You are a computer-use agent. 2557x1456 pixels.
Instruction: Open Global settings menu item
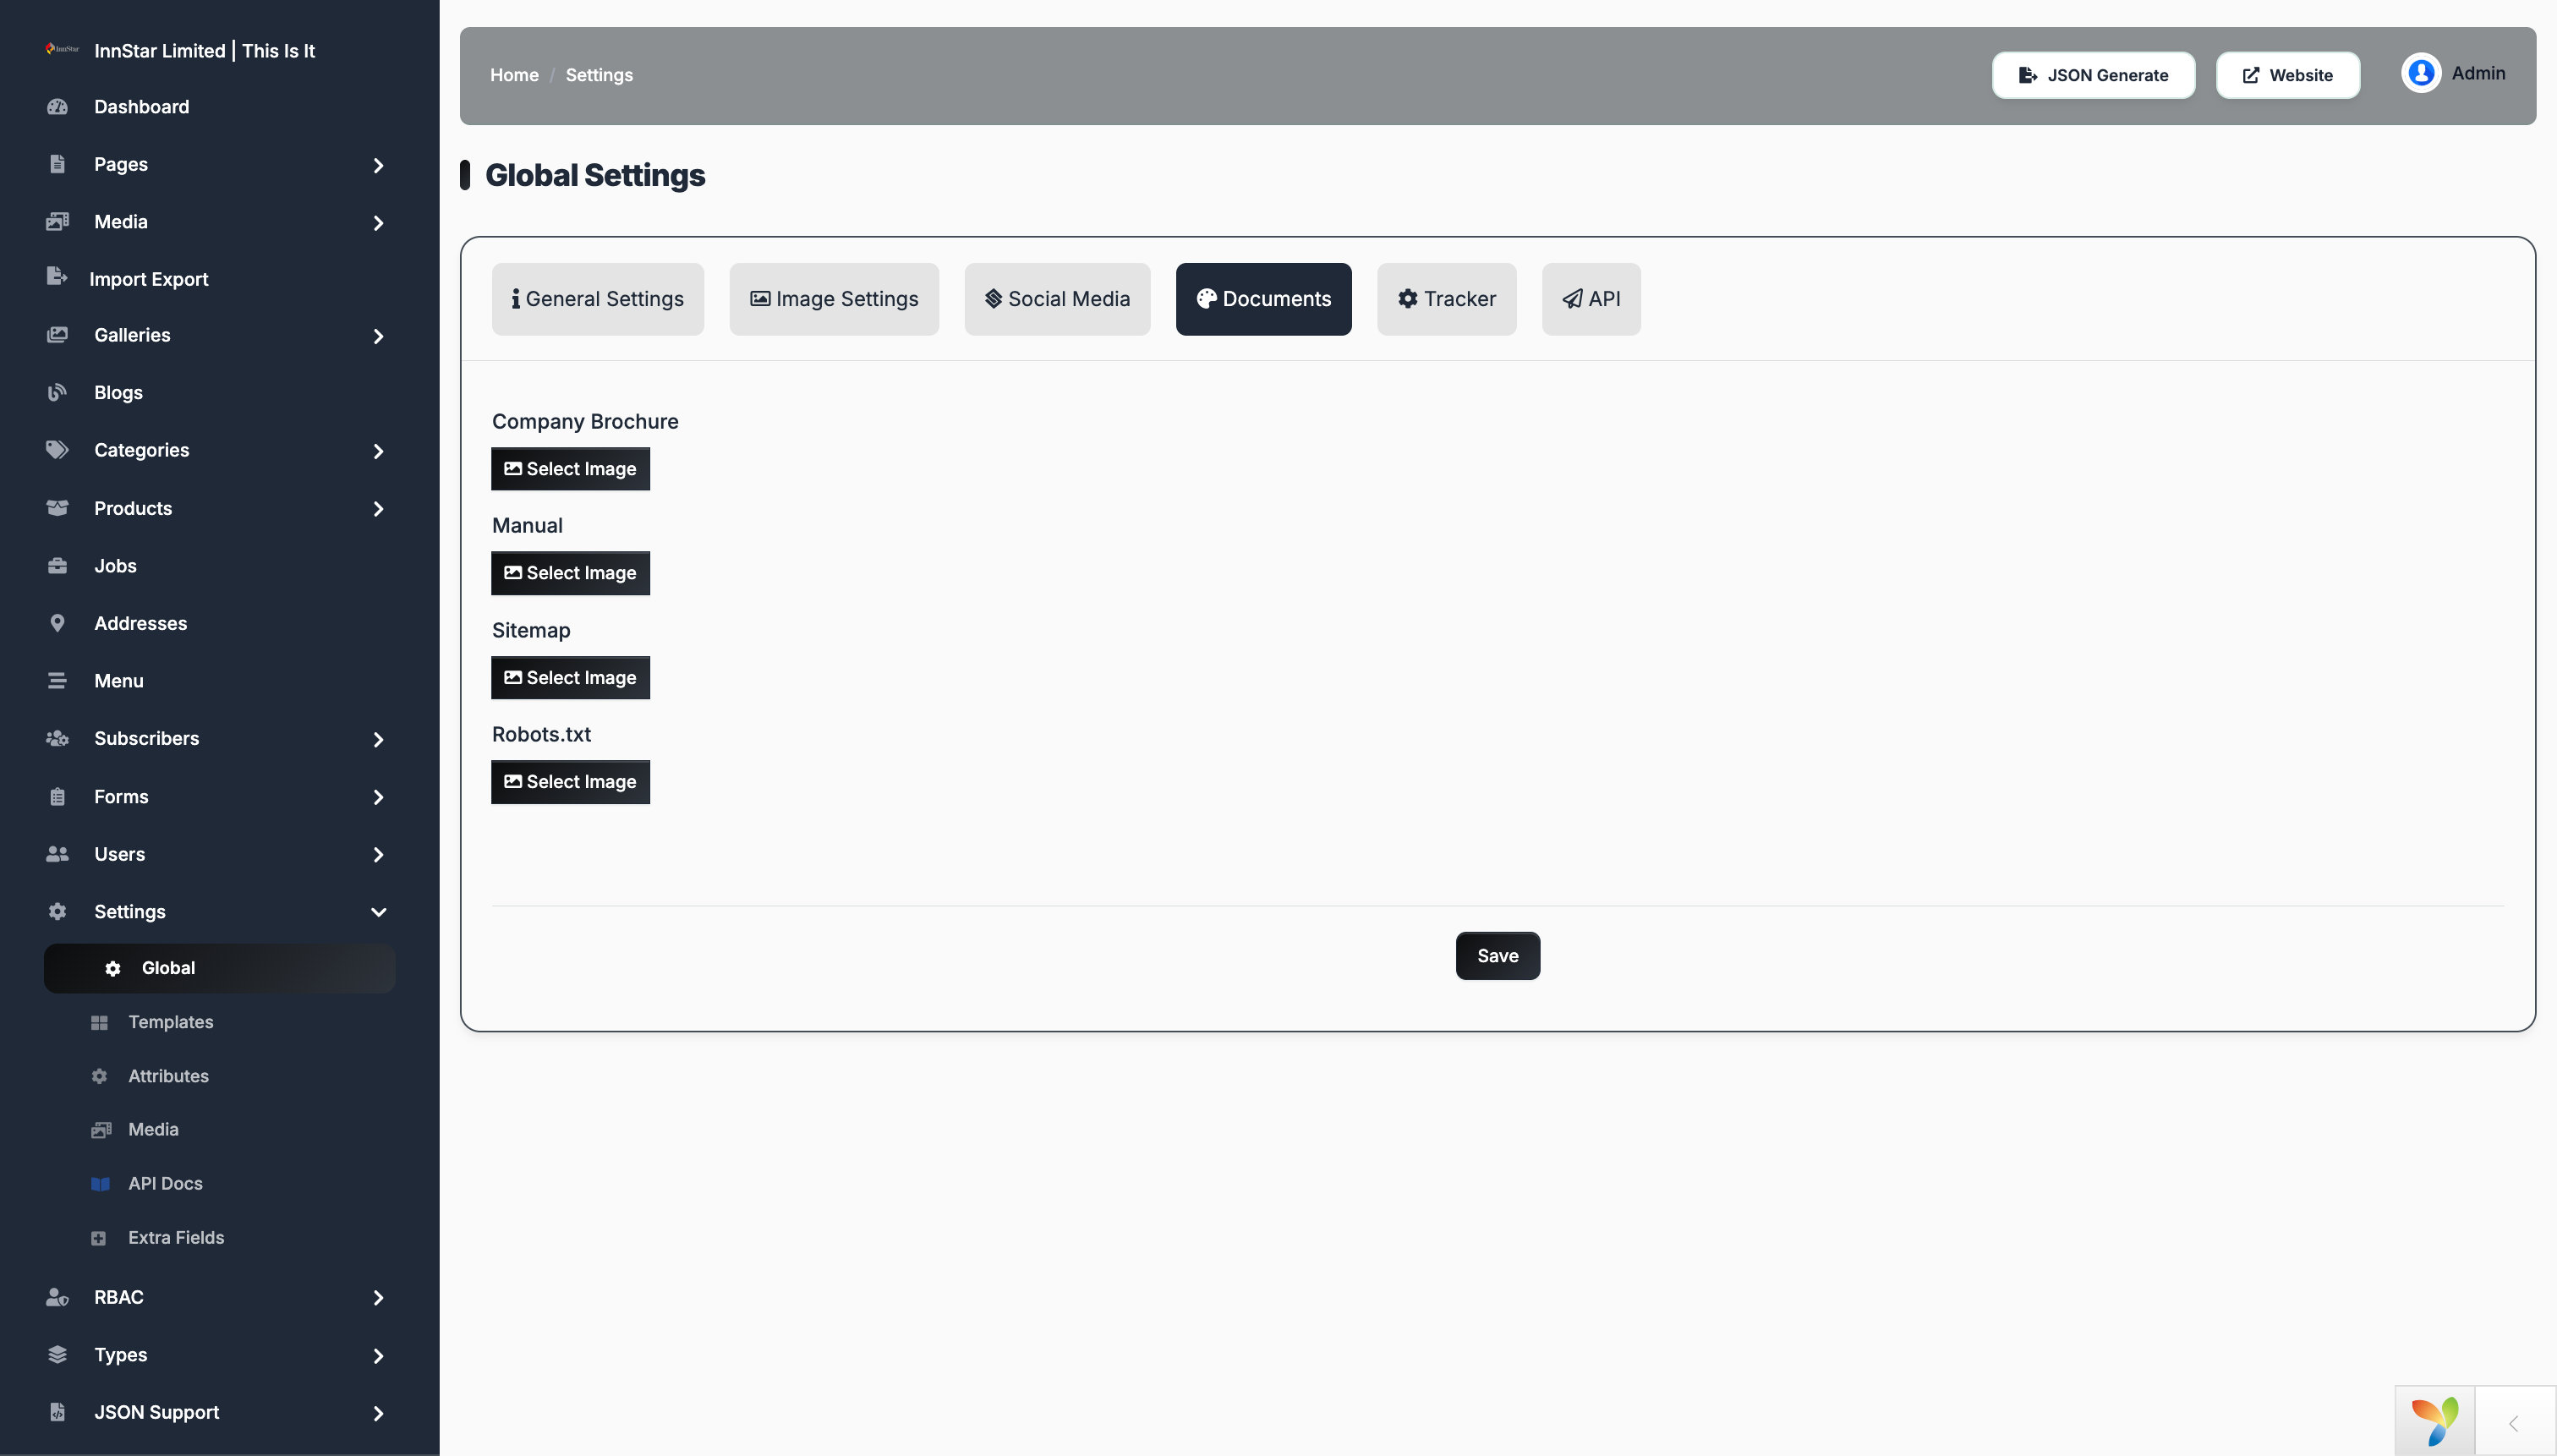point(219,968)
